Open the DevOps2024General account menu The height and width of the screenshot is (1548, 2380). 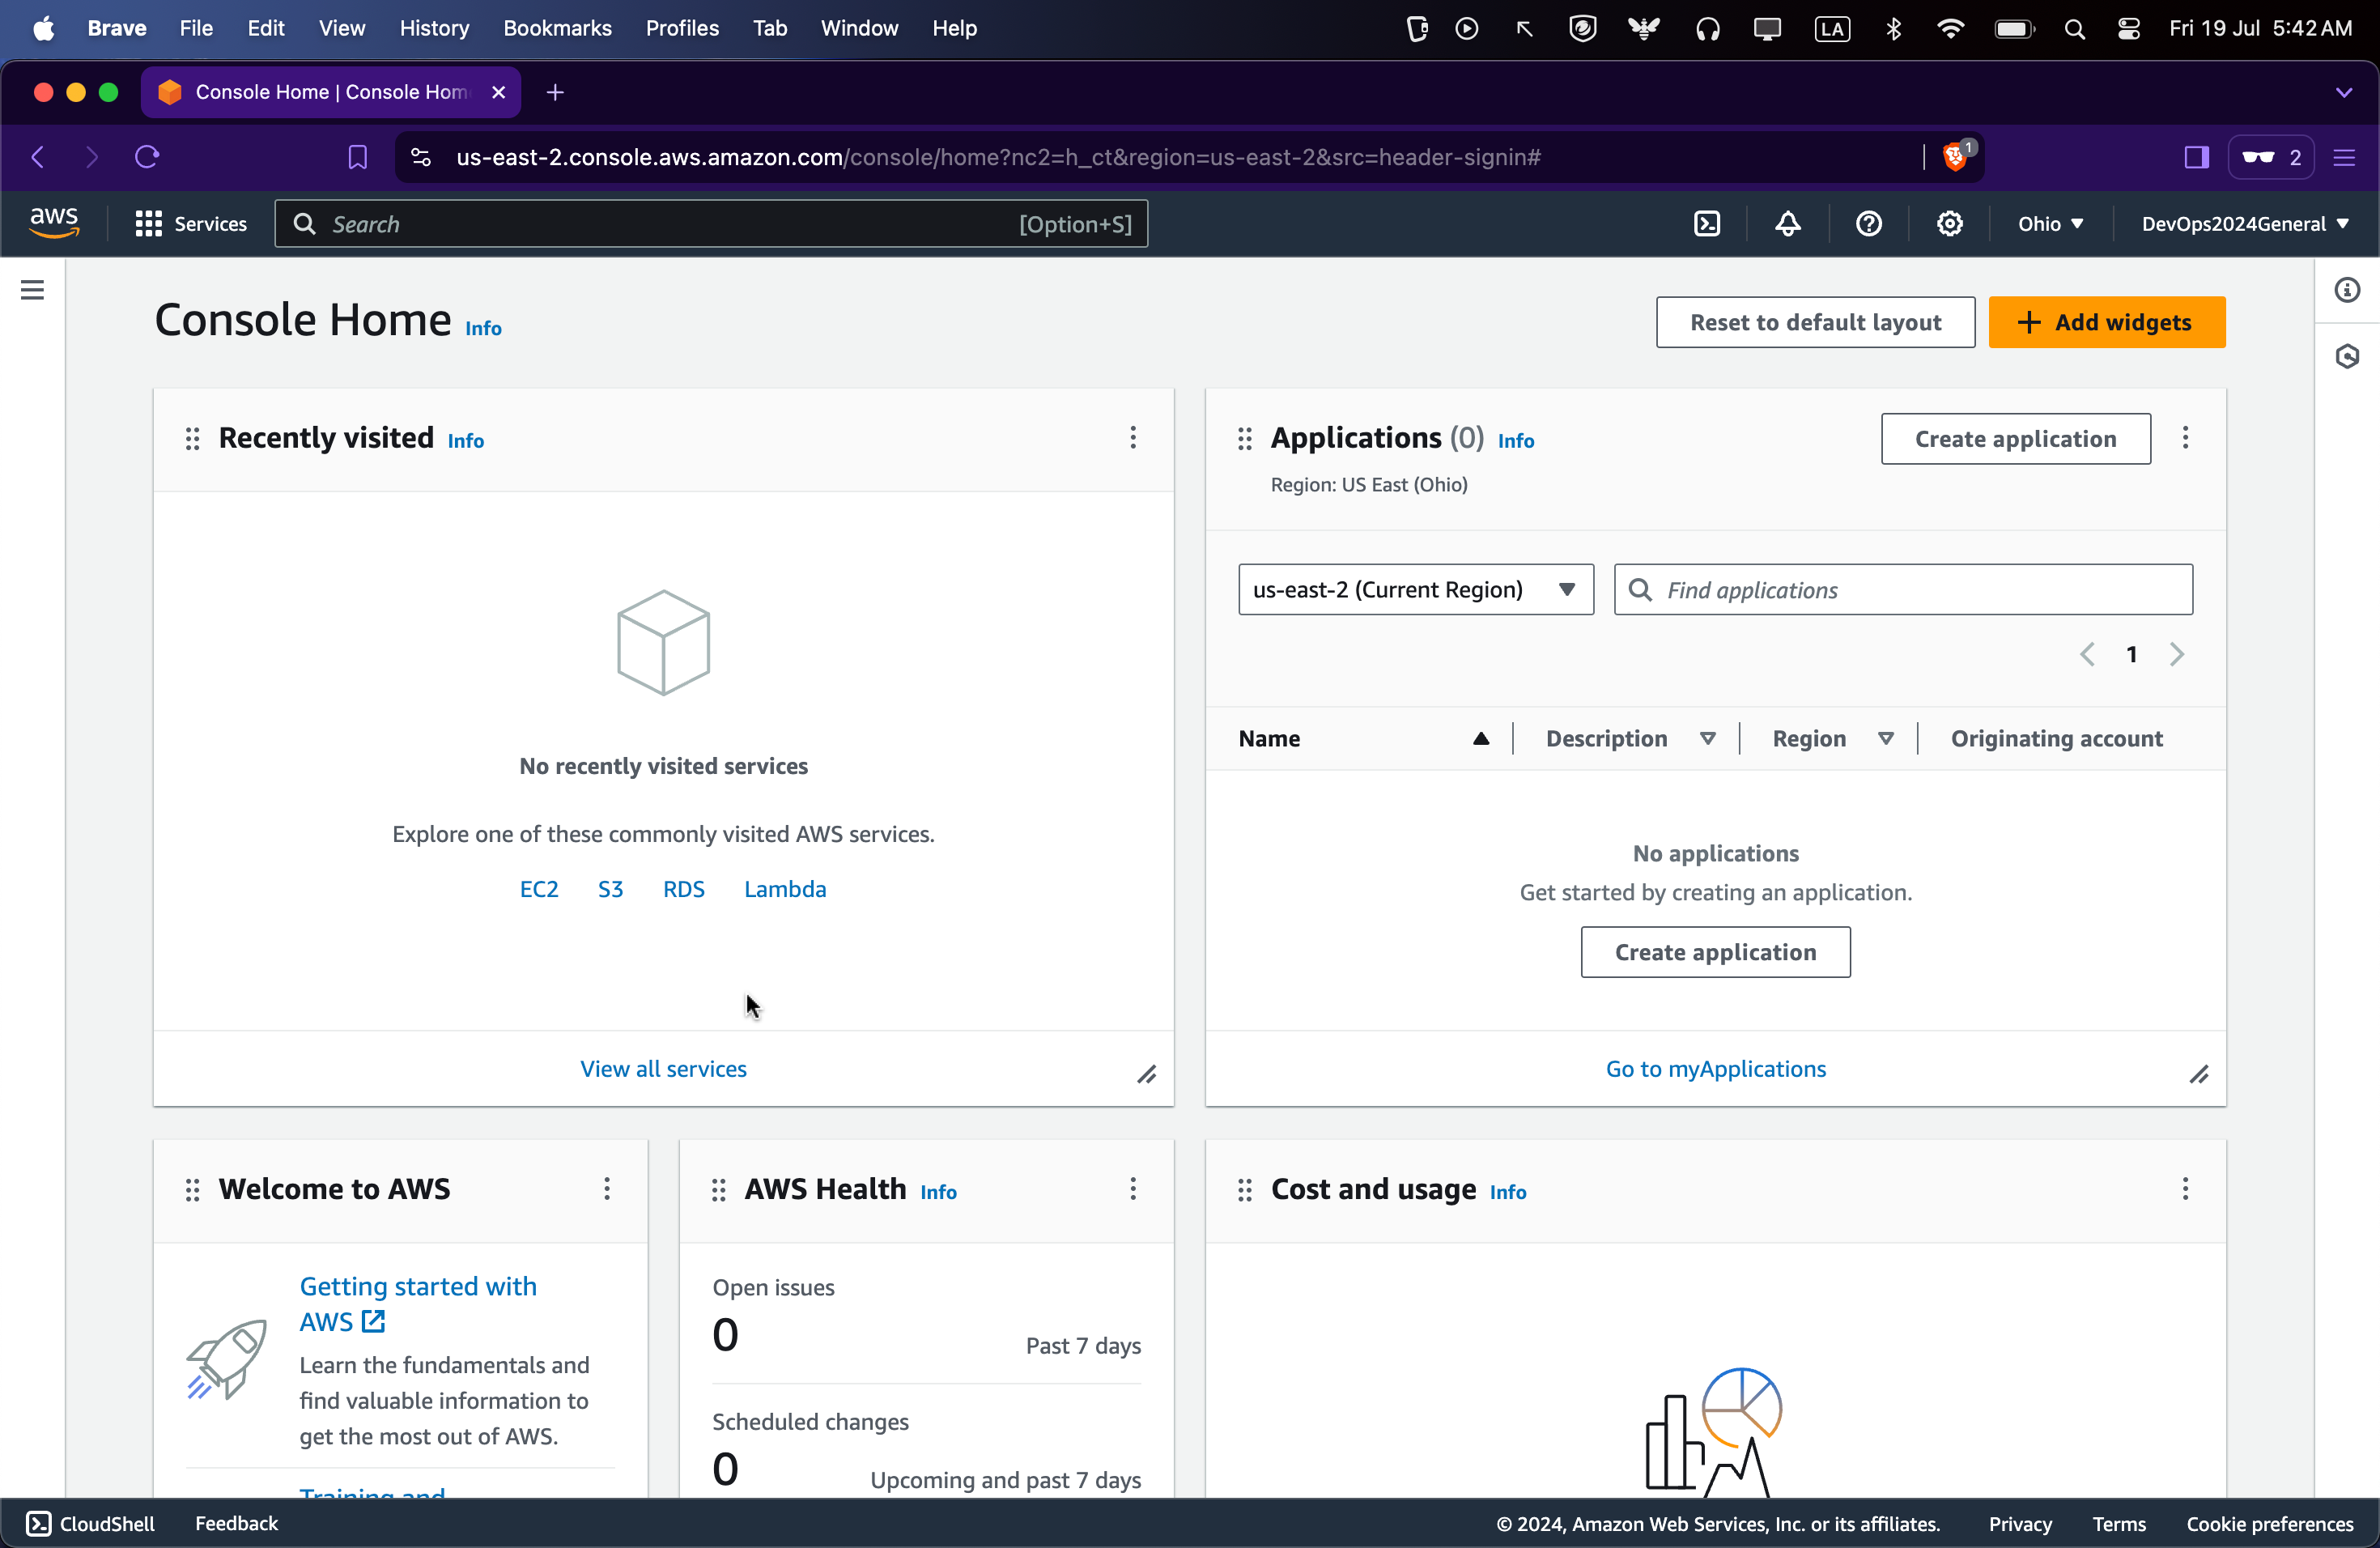click(x=2244, y=224)
